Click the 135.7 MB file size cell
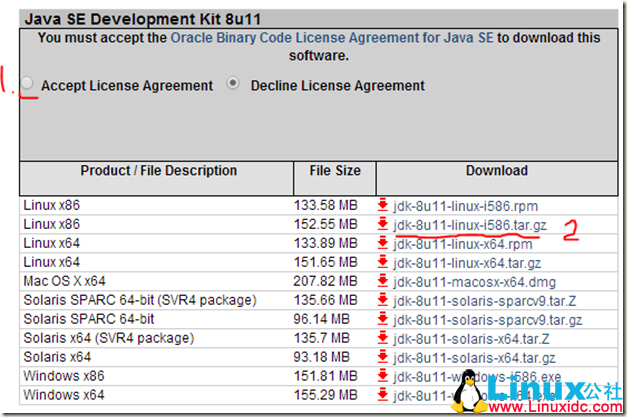 (x=321, y=338)
